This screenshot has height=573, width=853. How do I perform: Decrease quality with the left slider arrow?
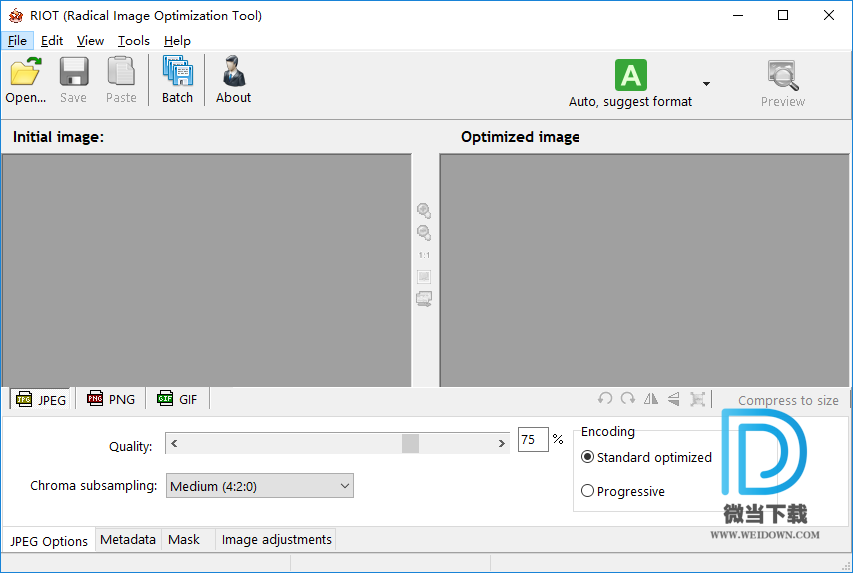pyautogui.click(x=174, y=443)
